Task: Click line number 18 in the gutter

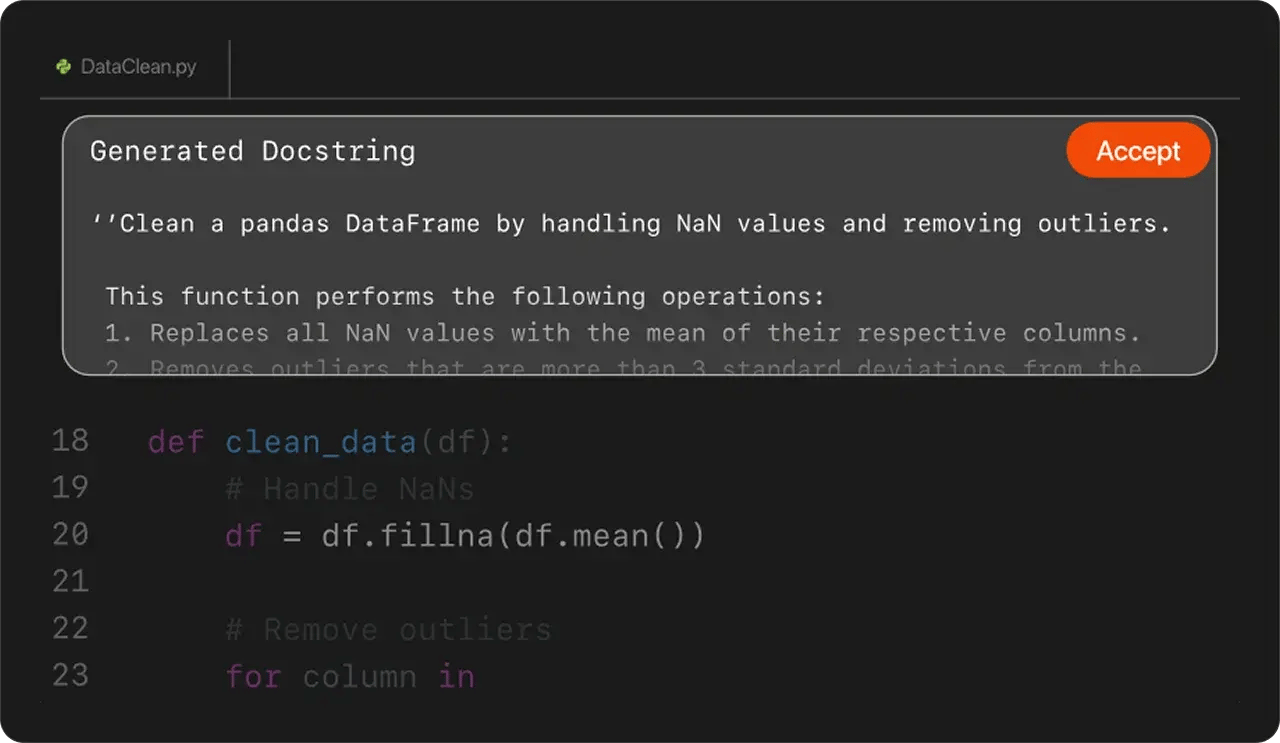Action: pos(70,440)
